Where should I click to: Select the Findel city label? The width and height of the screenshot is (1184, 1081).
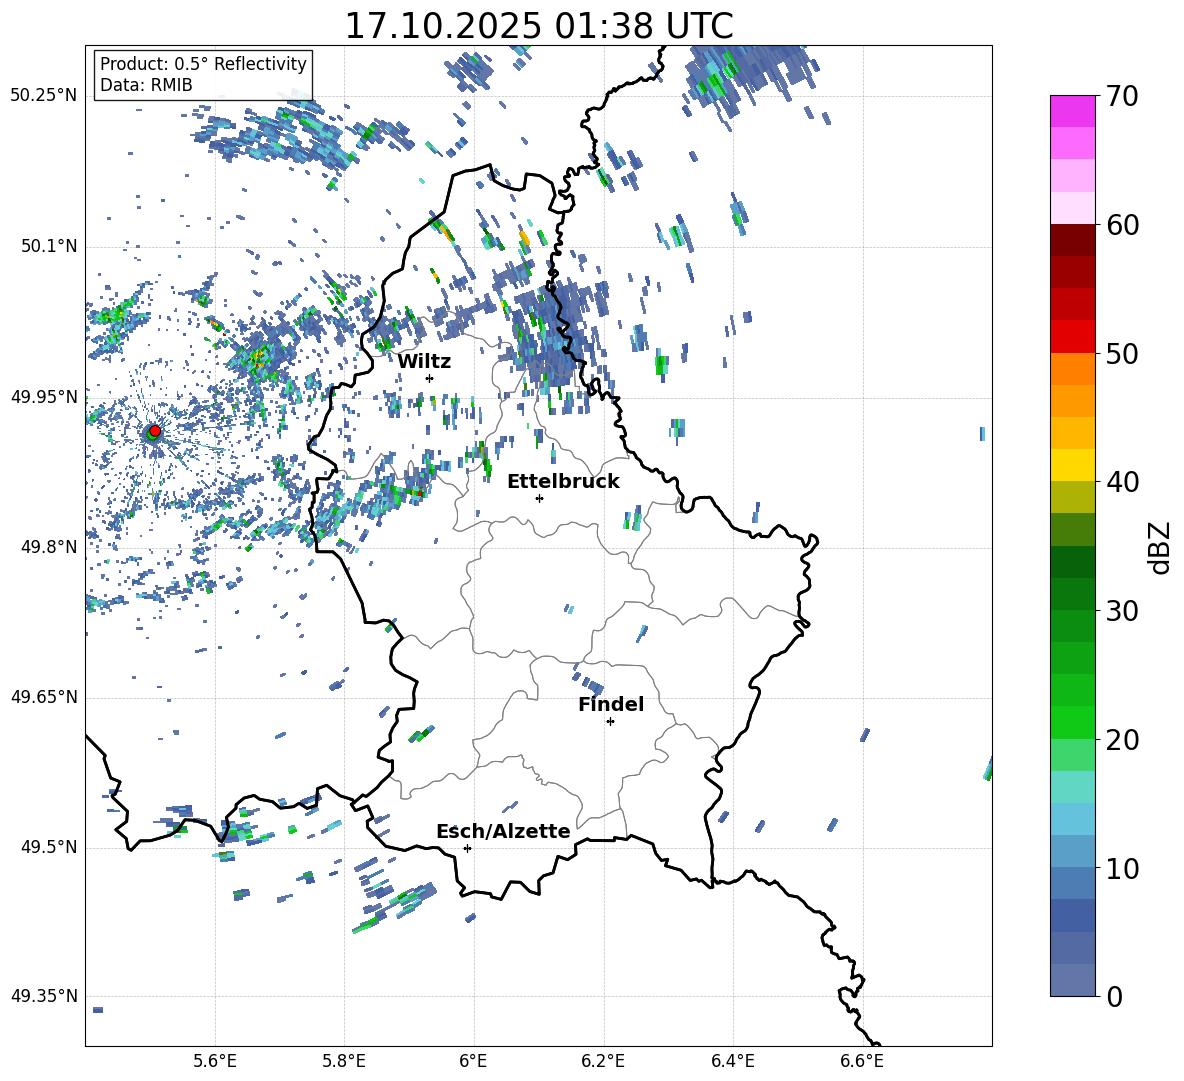pyautogui.click(x=611, y=704)
